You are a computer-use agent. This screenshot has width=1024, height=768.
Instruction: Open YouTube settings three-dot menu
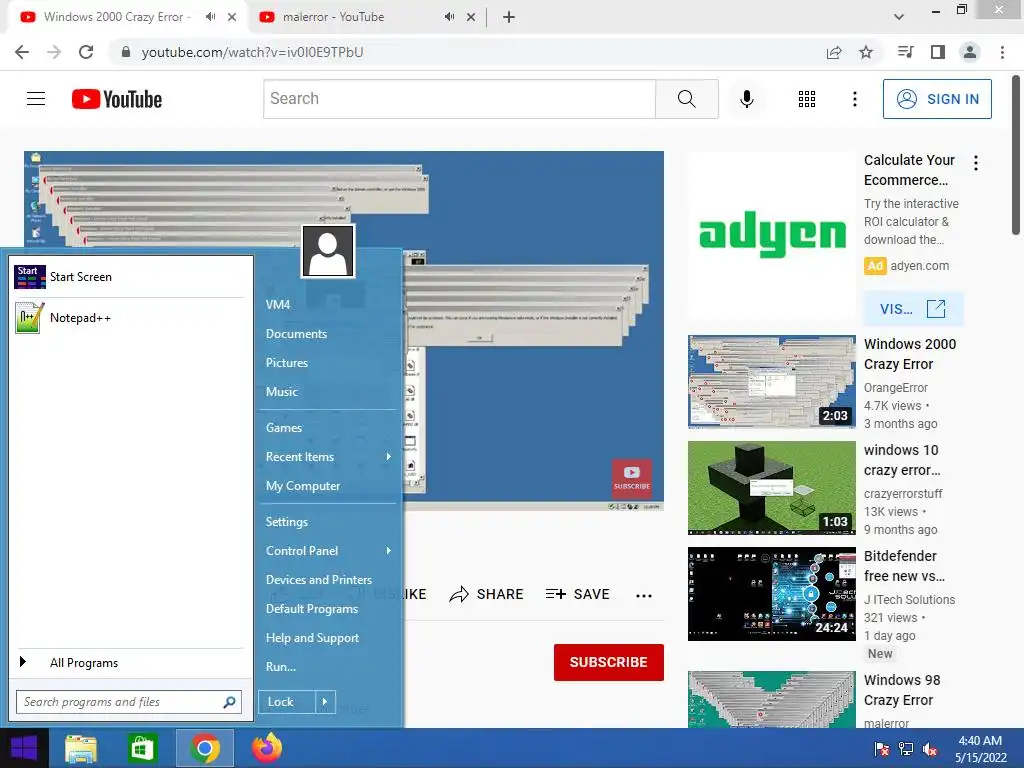click(854, 99)
